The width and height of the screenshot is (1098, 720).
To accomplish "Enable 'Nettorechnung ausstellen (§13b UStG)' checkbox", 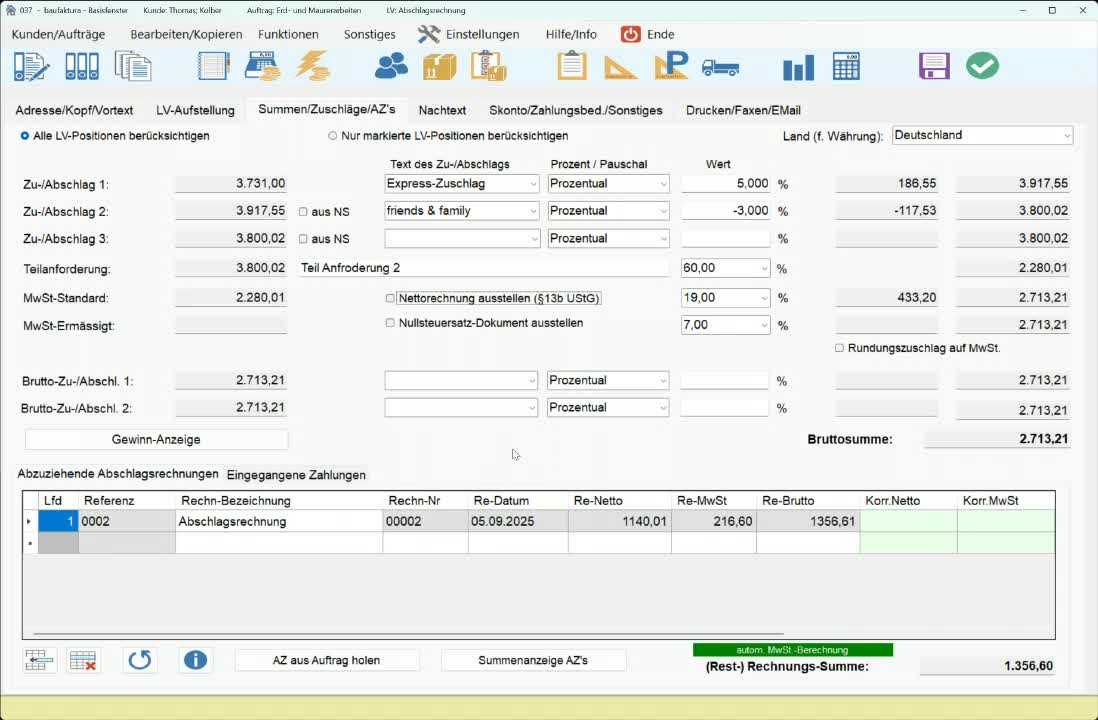I will click(390, 298).
